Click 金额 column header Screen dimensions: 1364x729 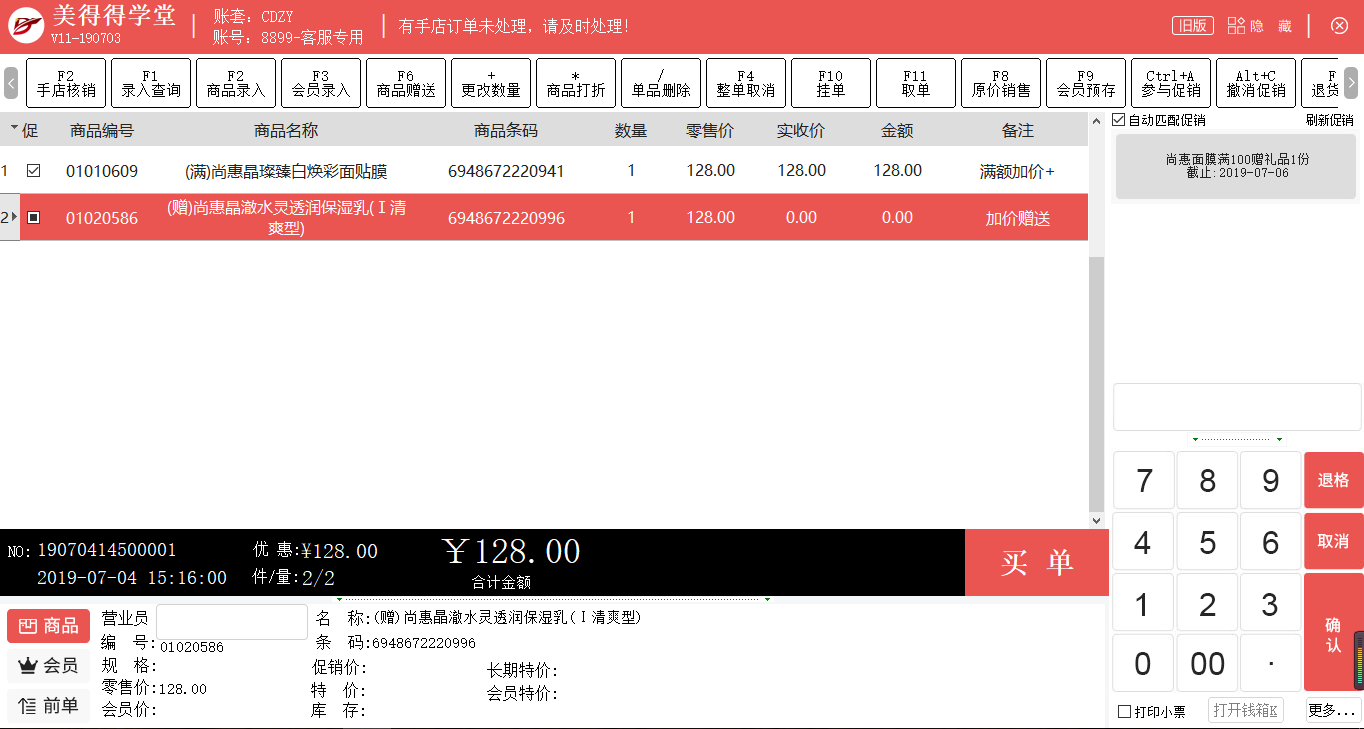pos(897,130)
